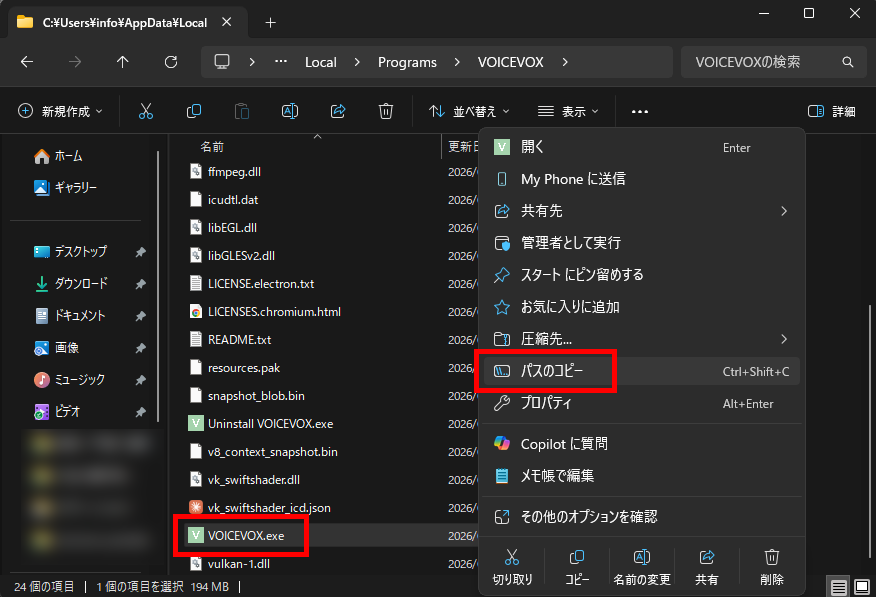Expand the chevron after Local breadcrumb
This screenshot has width=876, height=597.
pyautogui.click(x=357, y=62)
